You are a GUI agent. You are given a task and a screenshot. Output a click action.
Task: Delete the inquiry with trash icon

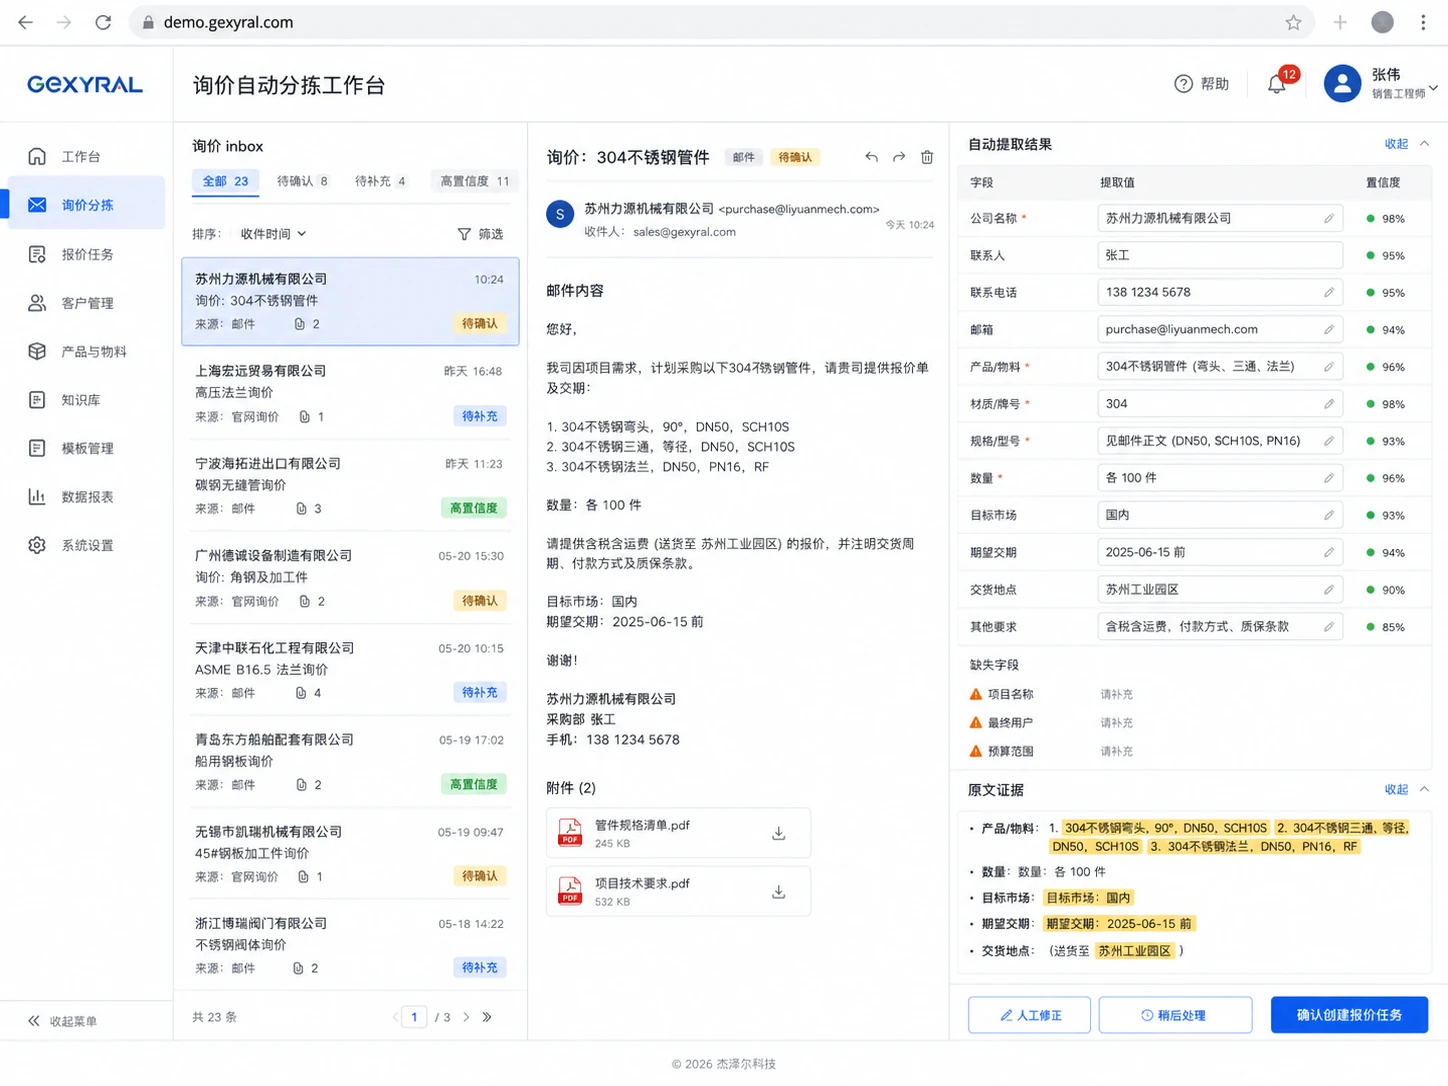(x=927, y=157)
